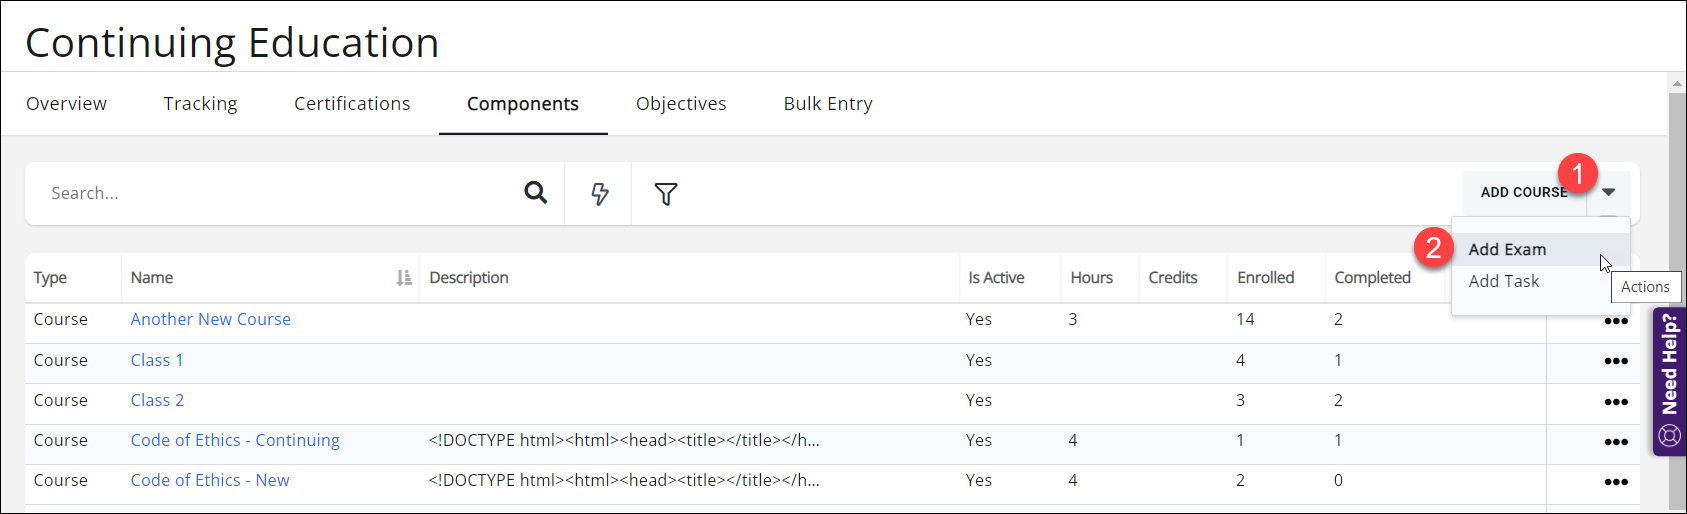Click the Name column sort icon
The height and width of the screenshot is (514, 1687).
click(x=404, y=278)
